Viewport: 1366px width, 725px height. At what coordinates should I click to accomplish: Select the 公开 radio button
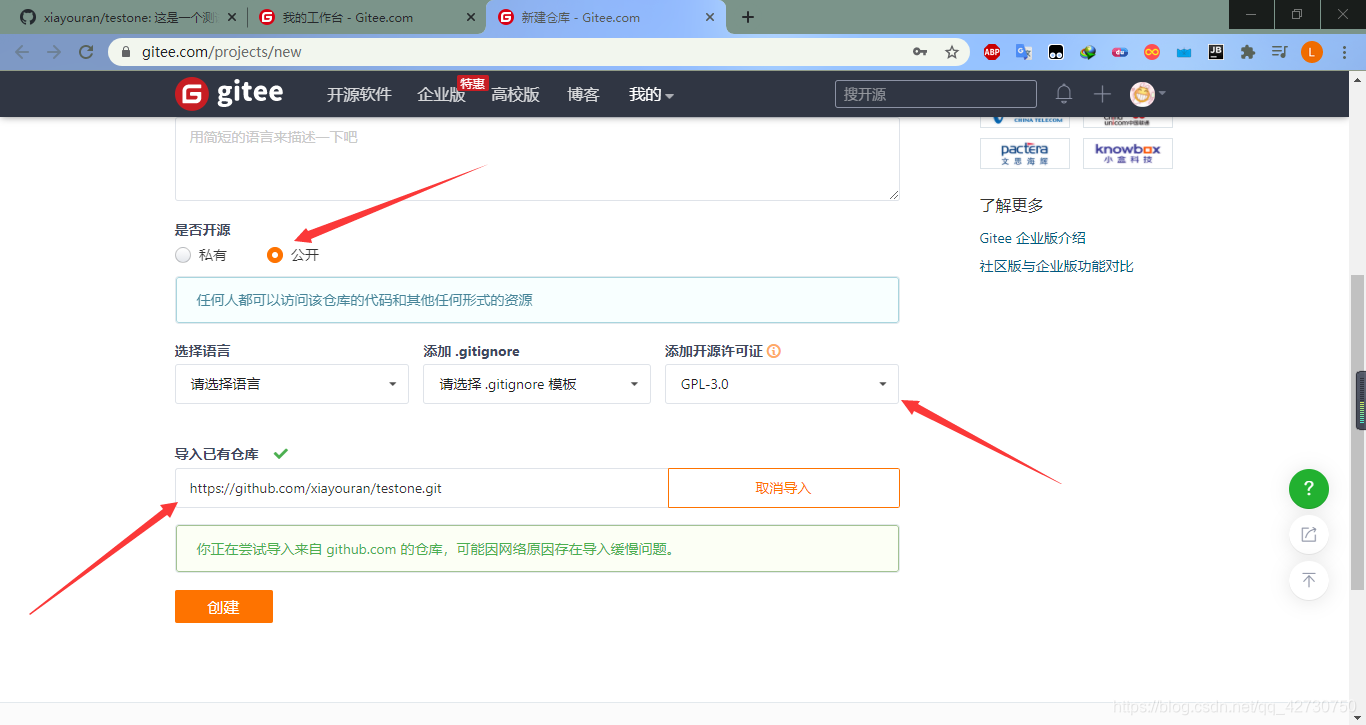pos(275,255)
